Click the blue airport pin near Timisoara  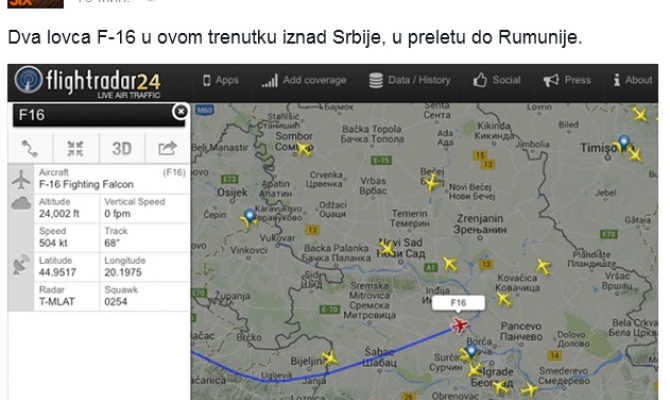[625, 144]
